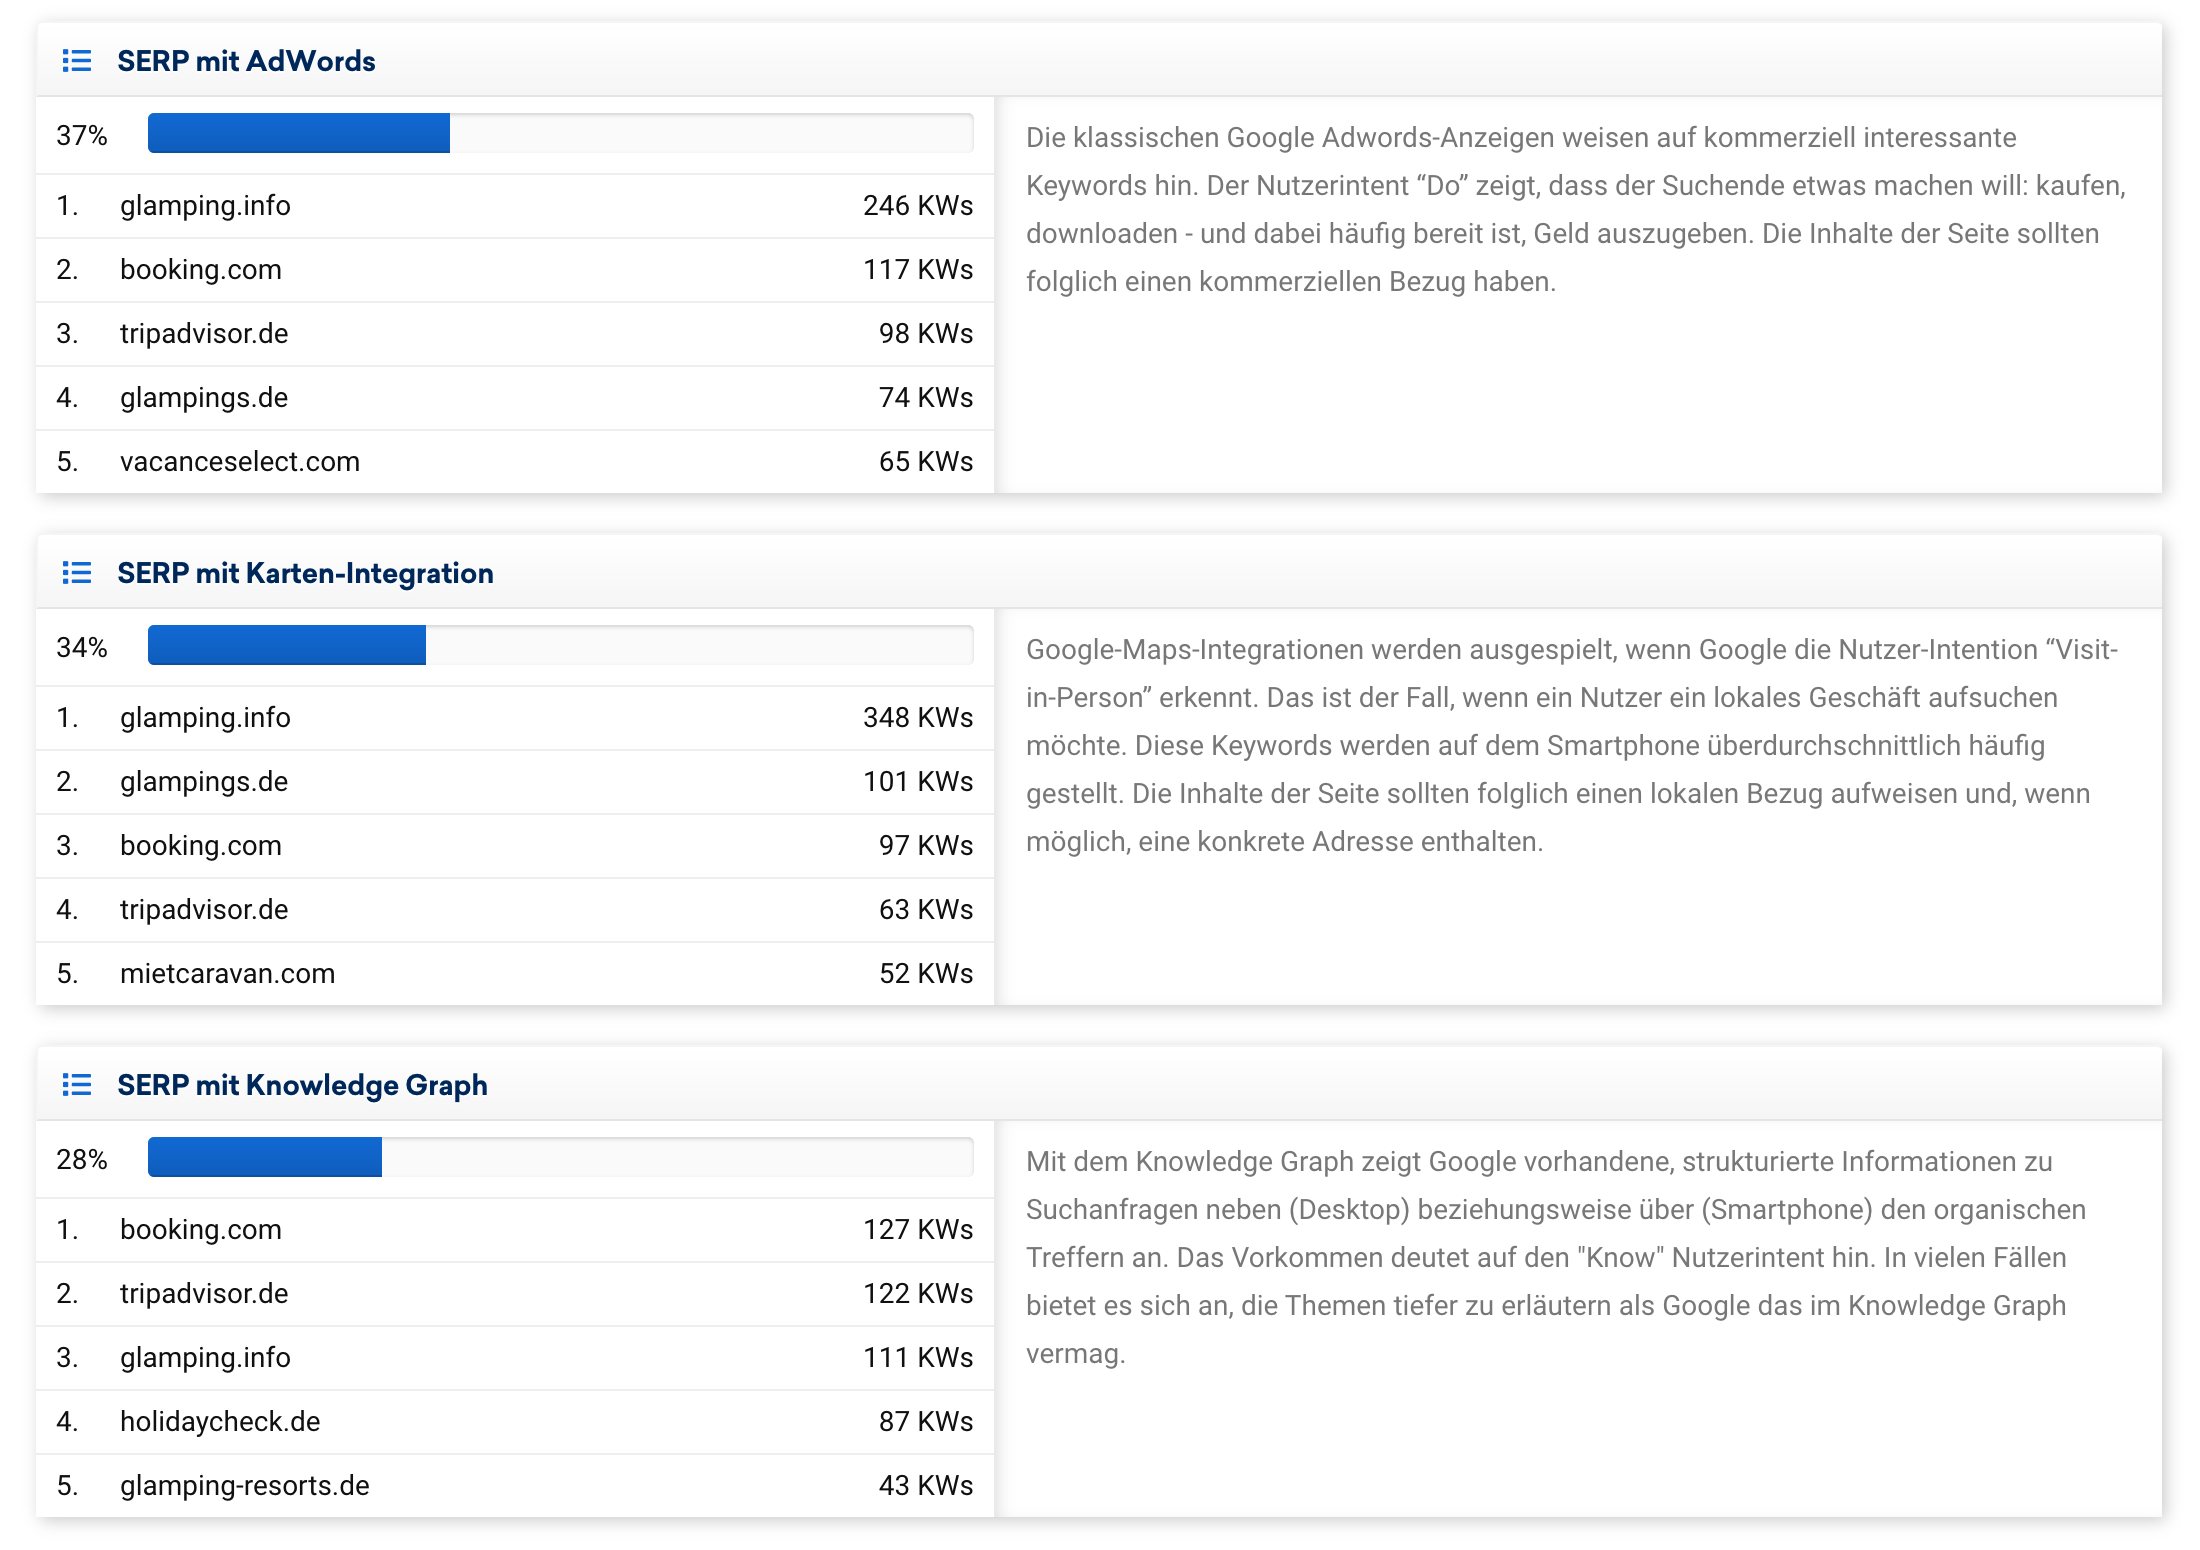Open the SERP mit Knowledge Graph heading
The image size is (2200, 1550).
302,1085
